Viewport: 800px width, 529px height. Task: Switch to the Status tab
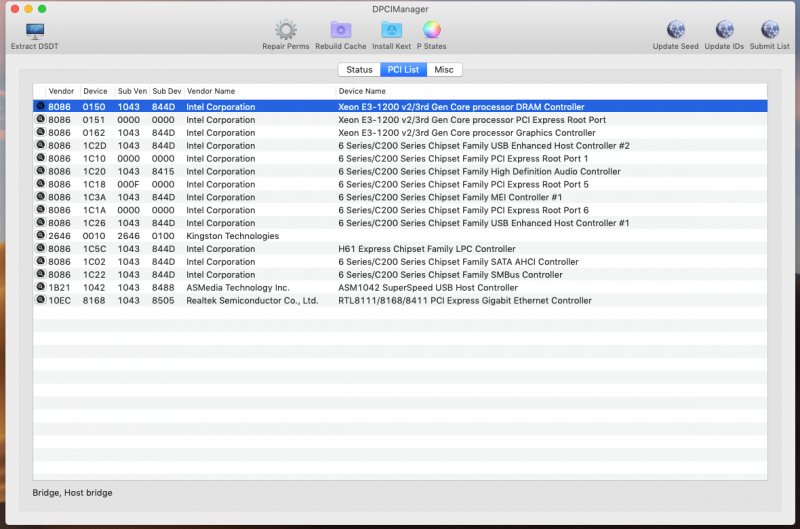pos(359,70)
